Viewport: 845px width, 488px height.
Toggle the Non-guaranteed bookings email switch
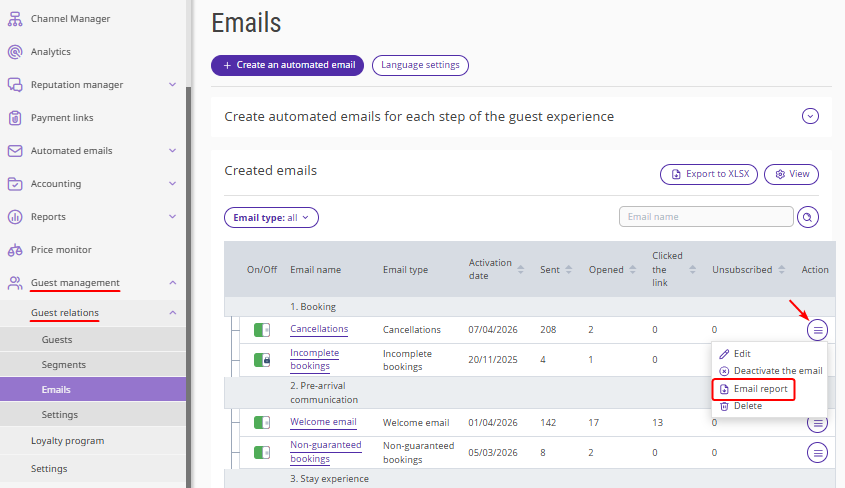[263, 453]
